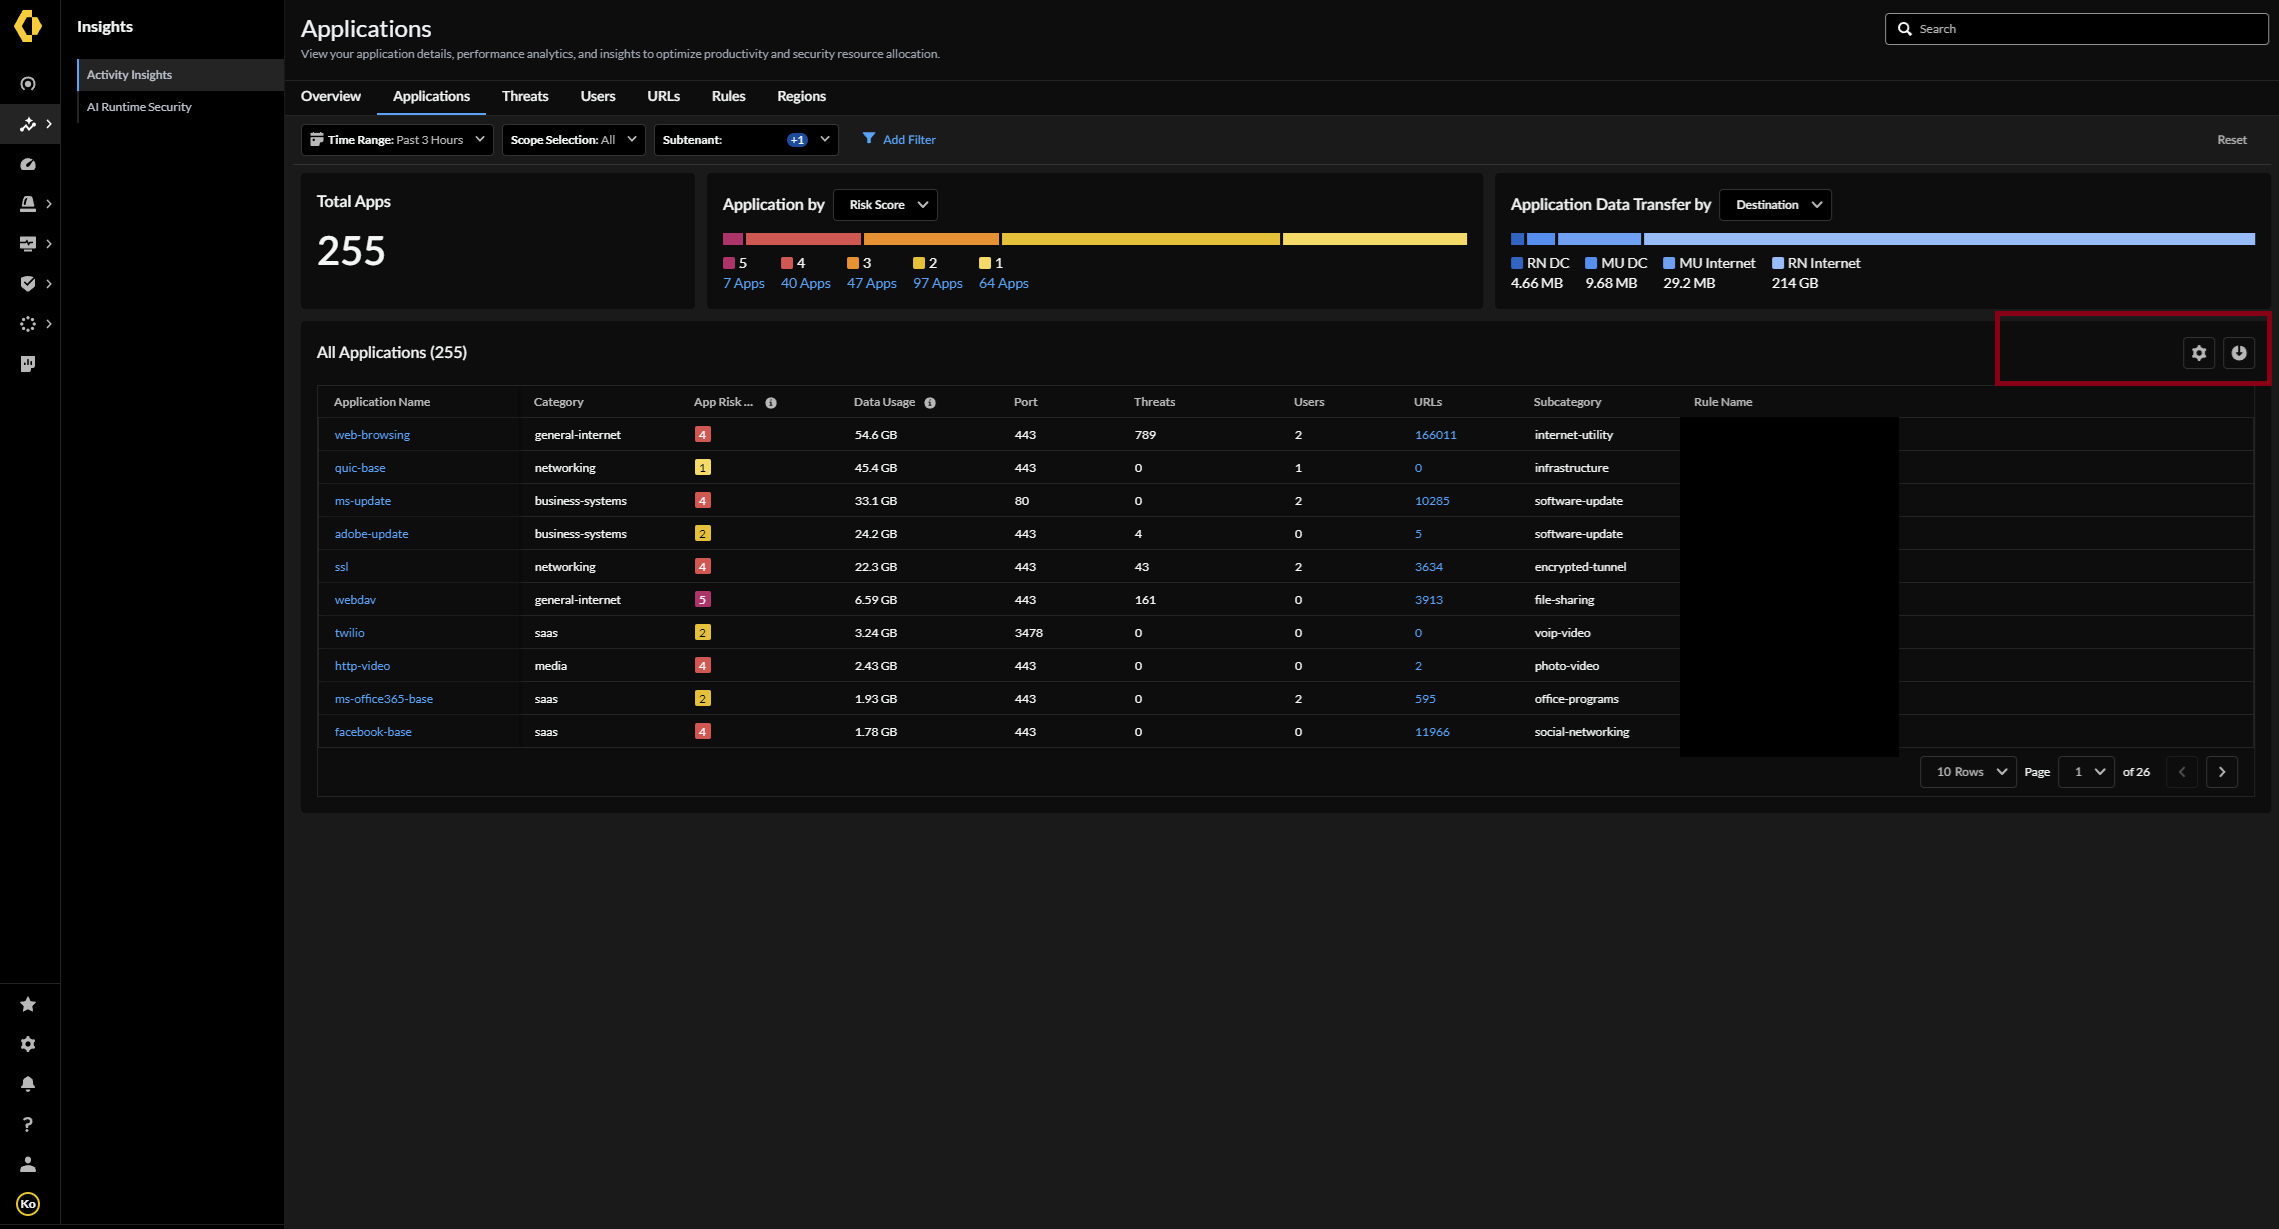The width and height of the screenshot is (2279, 1229).
Task: Open the Risk Score dropdown
Action: tap(885, 205)
